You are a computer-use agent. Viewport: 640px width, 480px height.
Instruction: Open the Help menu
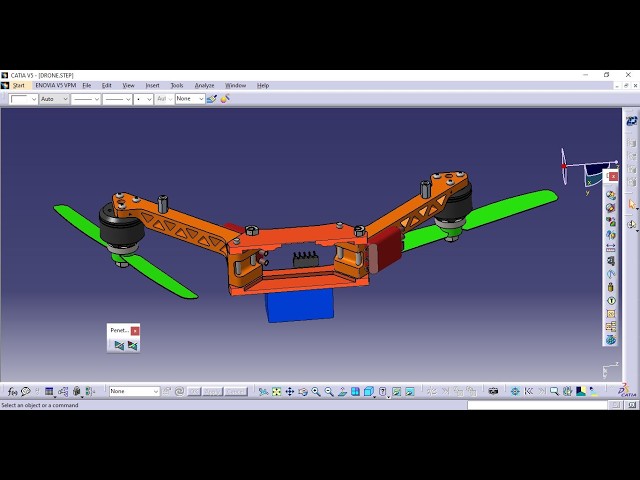pos(263,85)
